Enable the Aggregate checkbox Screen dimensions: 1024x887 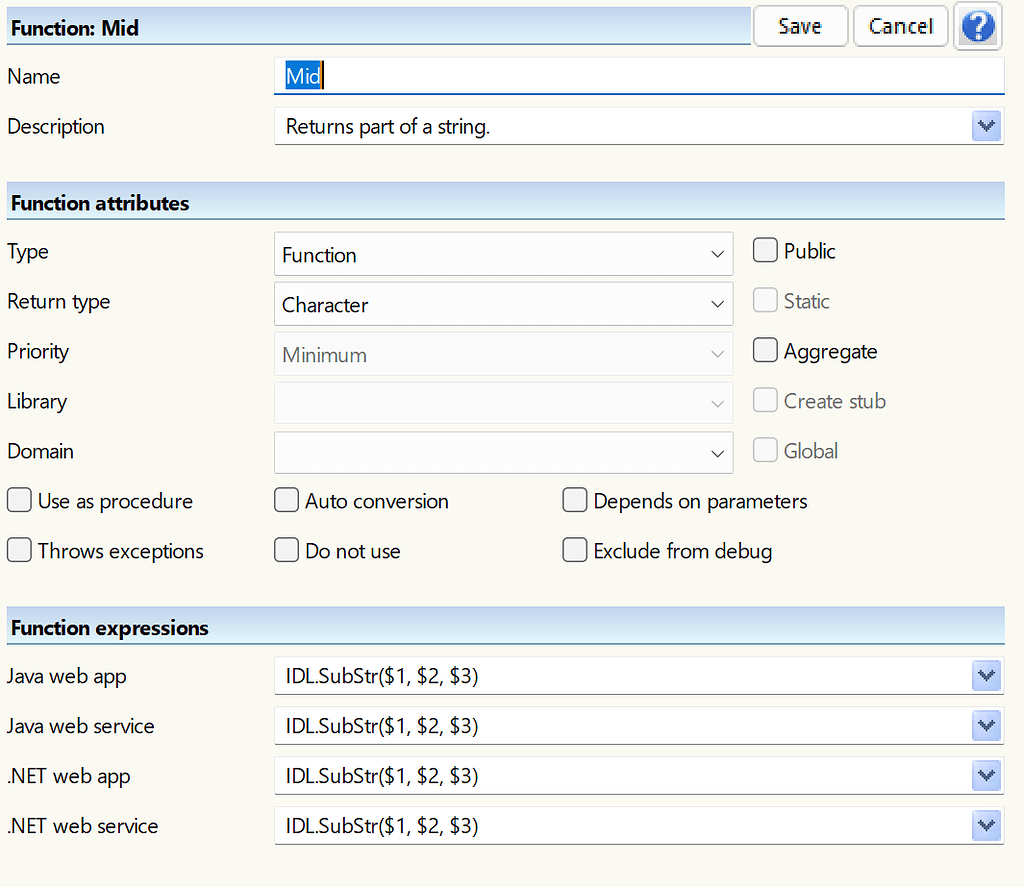[x=765, y=350]
